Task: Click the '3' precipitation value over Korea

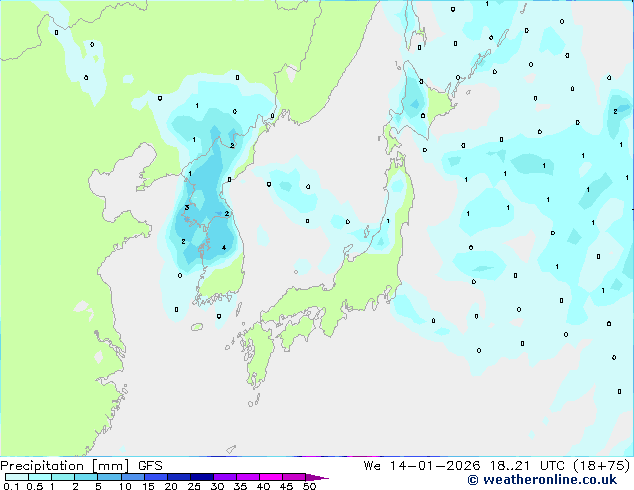Action: [x=187, y=207]
